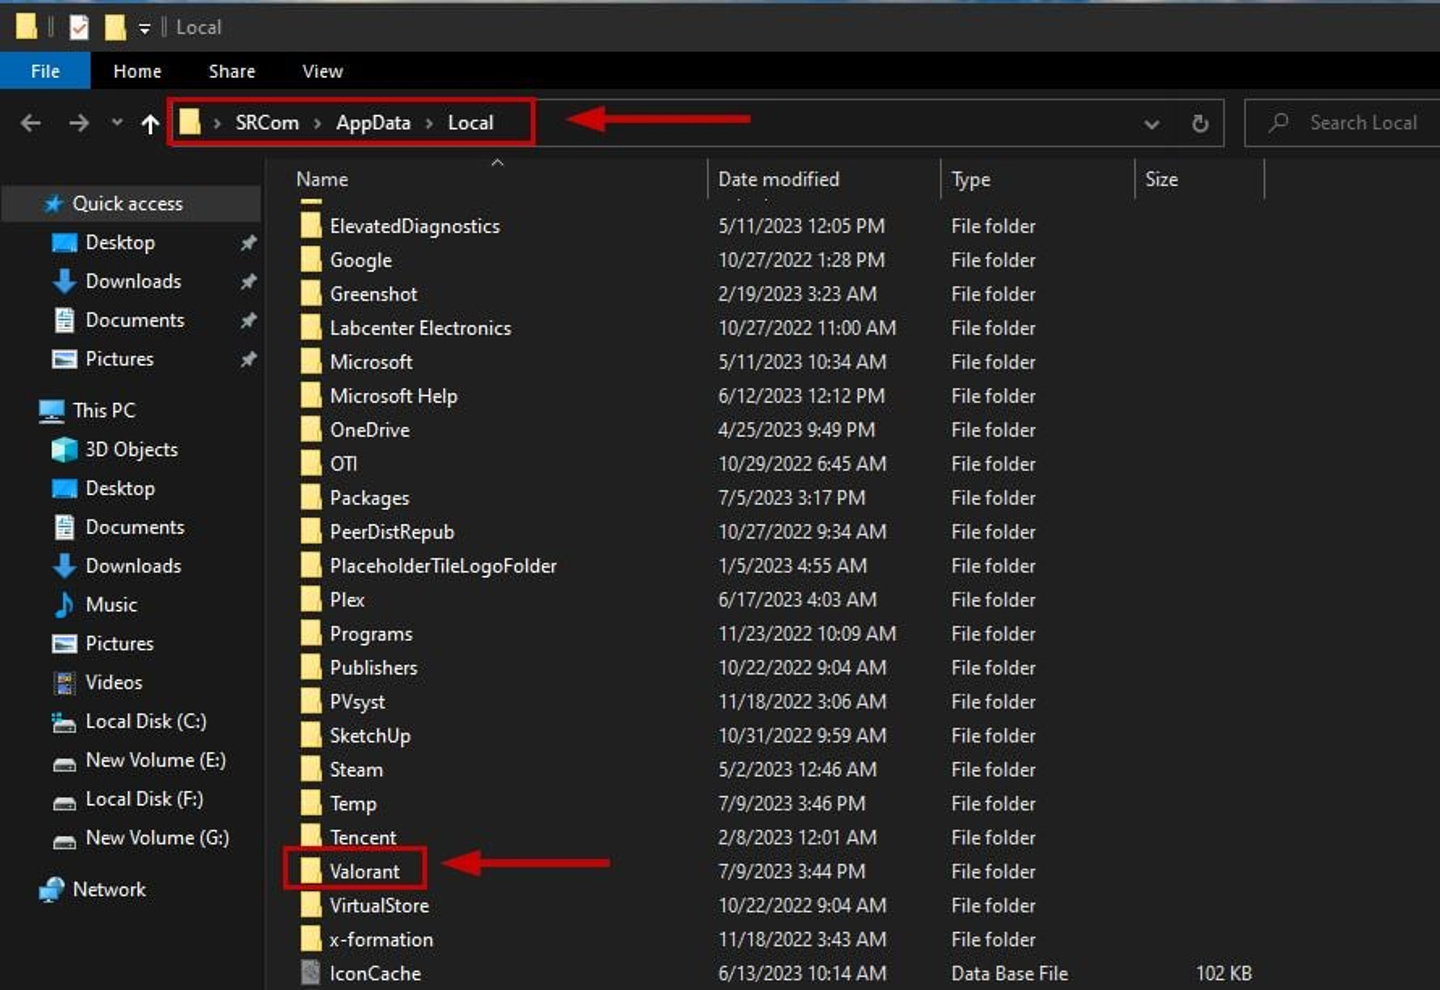This screenshot has height=990, width=1440.
Task: Navigate to AppData via breadcrumb
Action: pos(373,122)
